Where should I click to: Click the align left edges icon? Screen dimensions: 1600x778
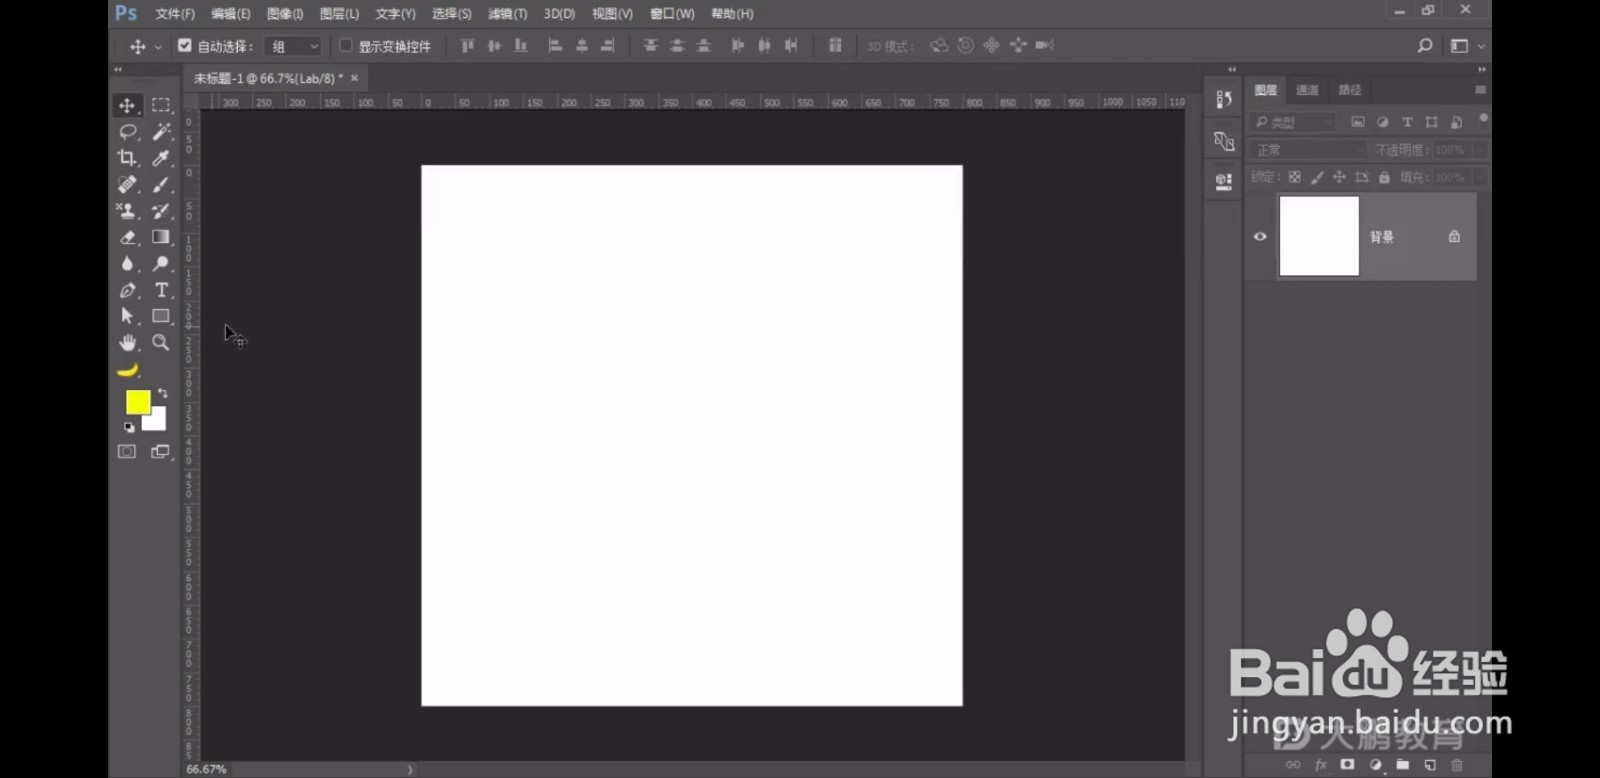(555, 46)
